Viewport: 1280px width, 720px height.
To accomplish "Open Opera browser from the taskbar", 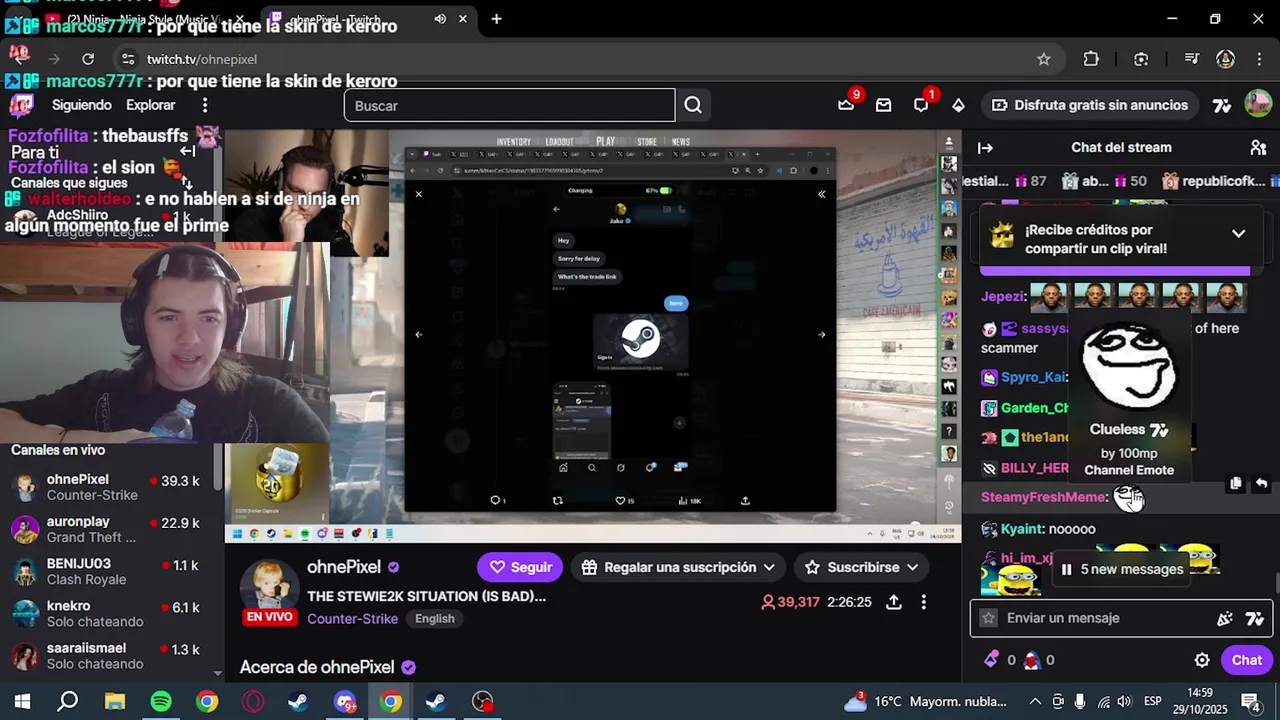I will coord(253,701).
